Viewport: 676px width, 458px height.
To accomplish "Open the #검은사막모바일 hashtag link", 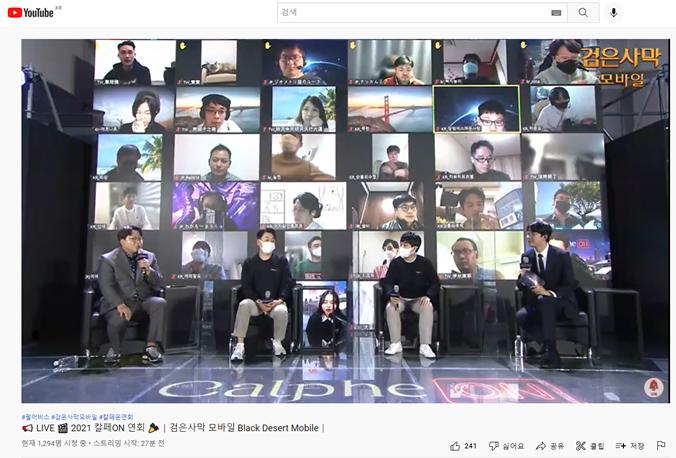I will pos(74,417).
